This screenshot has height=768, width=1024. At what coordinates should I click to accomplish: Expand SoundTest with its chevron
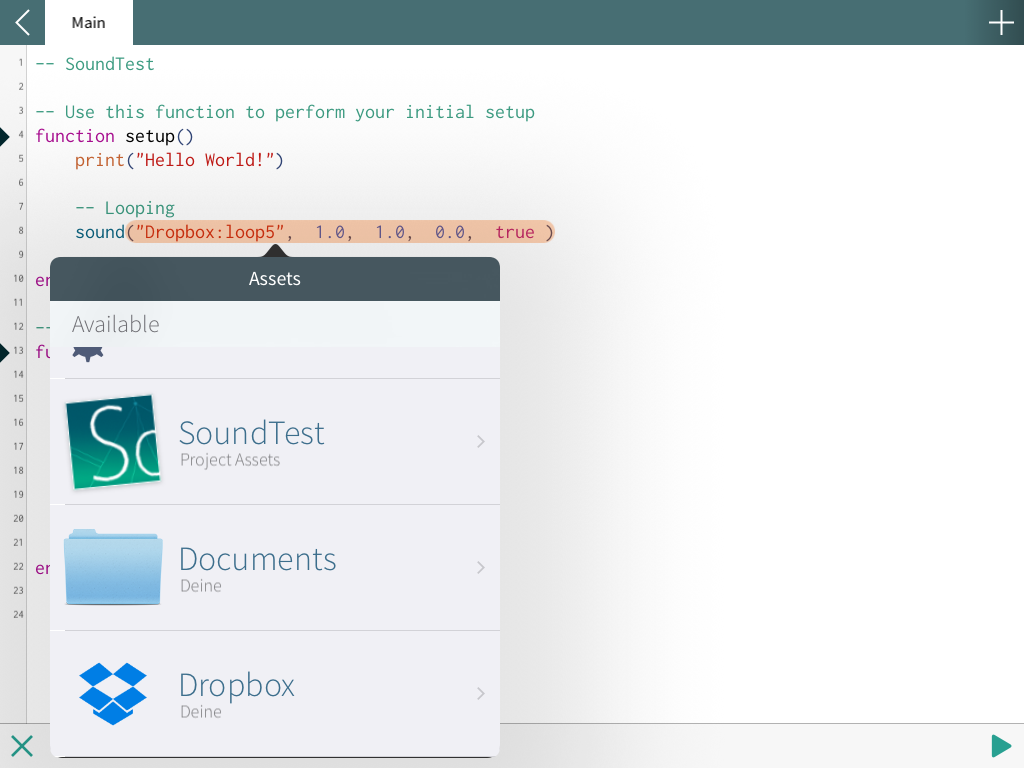click(481, 441)
